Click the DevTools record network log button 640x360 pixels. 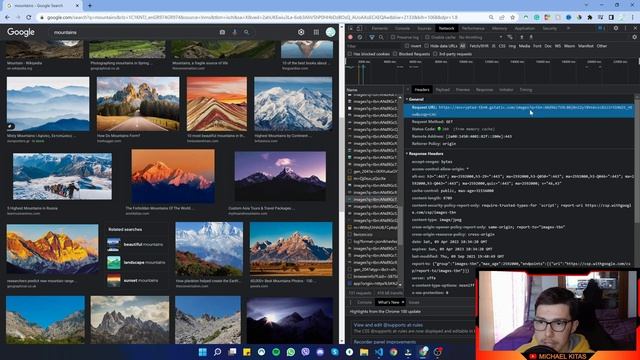(x=350, y=37)
